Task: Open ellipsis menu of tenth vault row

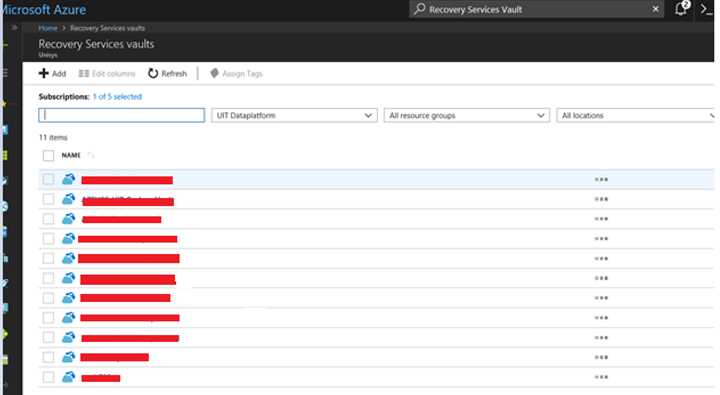Action: pos(601,357)
